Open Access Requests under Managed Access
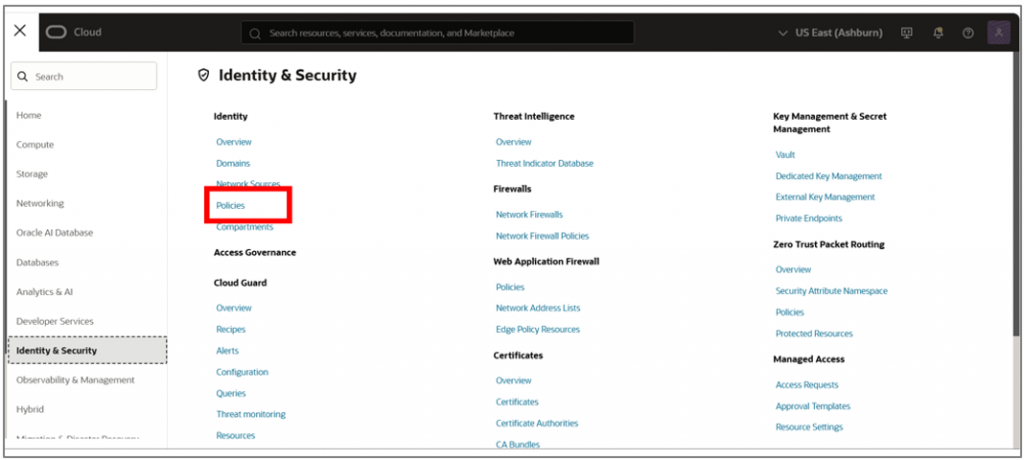 [x=807, y=385]
